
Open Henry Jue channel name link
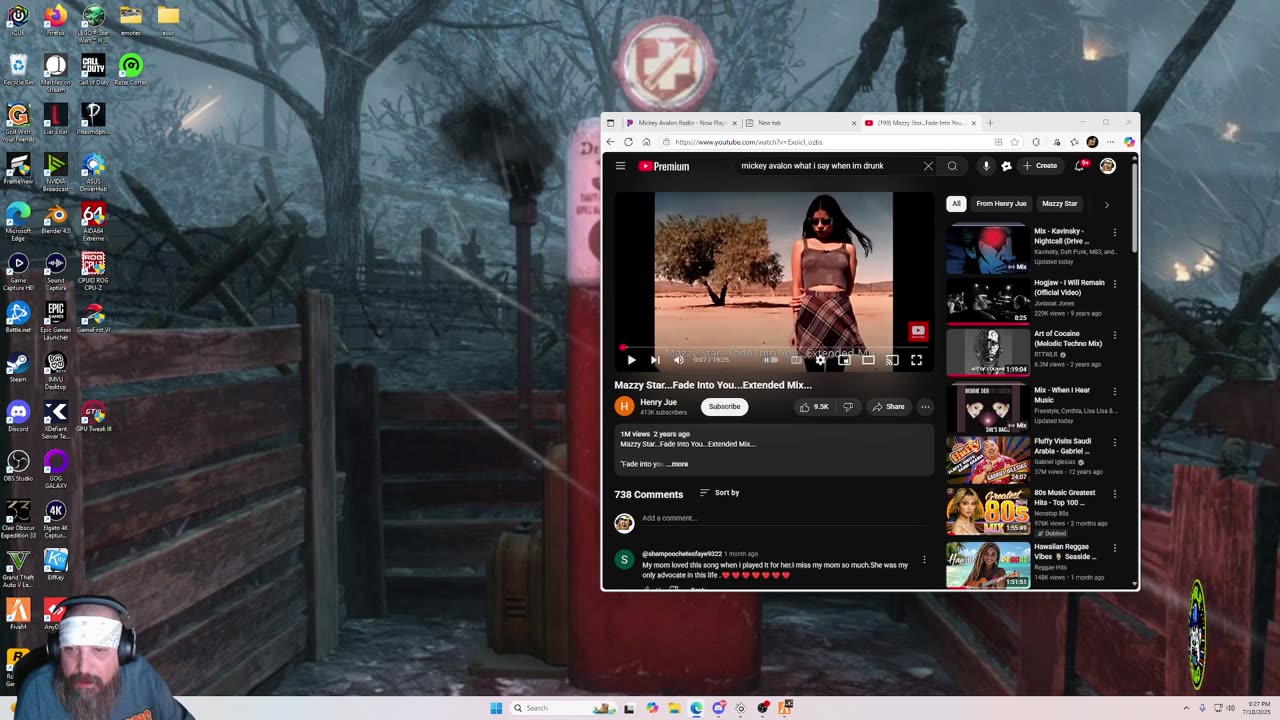tap(658, 402)
